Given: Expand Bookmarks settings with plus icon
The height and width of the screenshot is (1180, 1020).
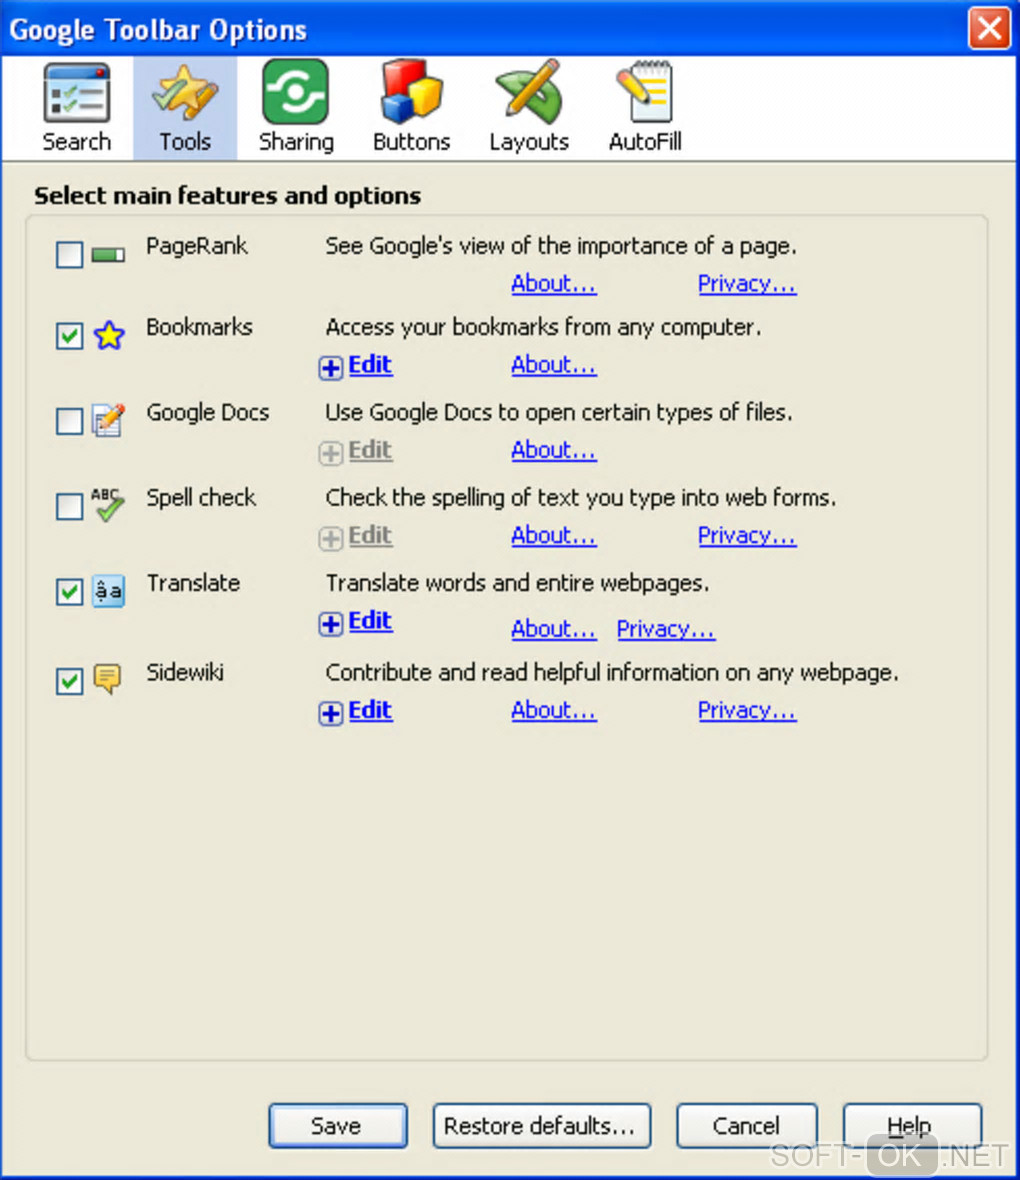Looking at the screenshot, I should 330,368.
